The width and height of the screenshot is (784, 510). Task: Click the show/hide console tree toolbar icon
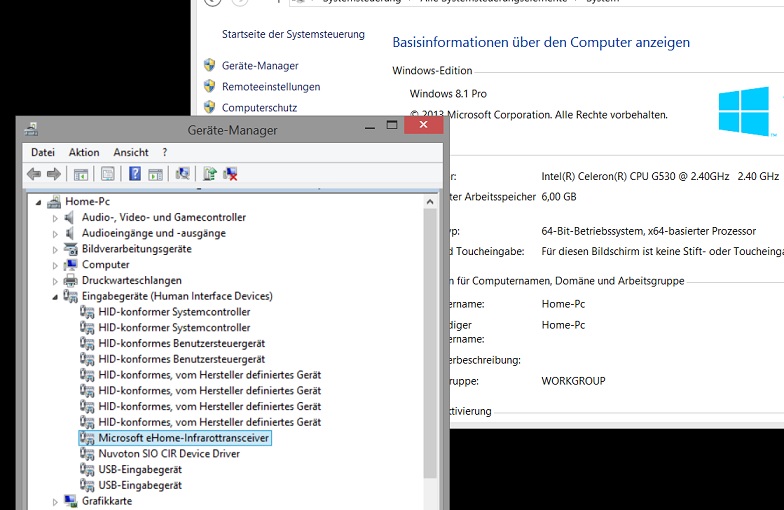(80, 174)
